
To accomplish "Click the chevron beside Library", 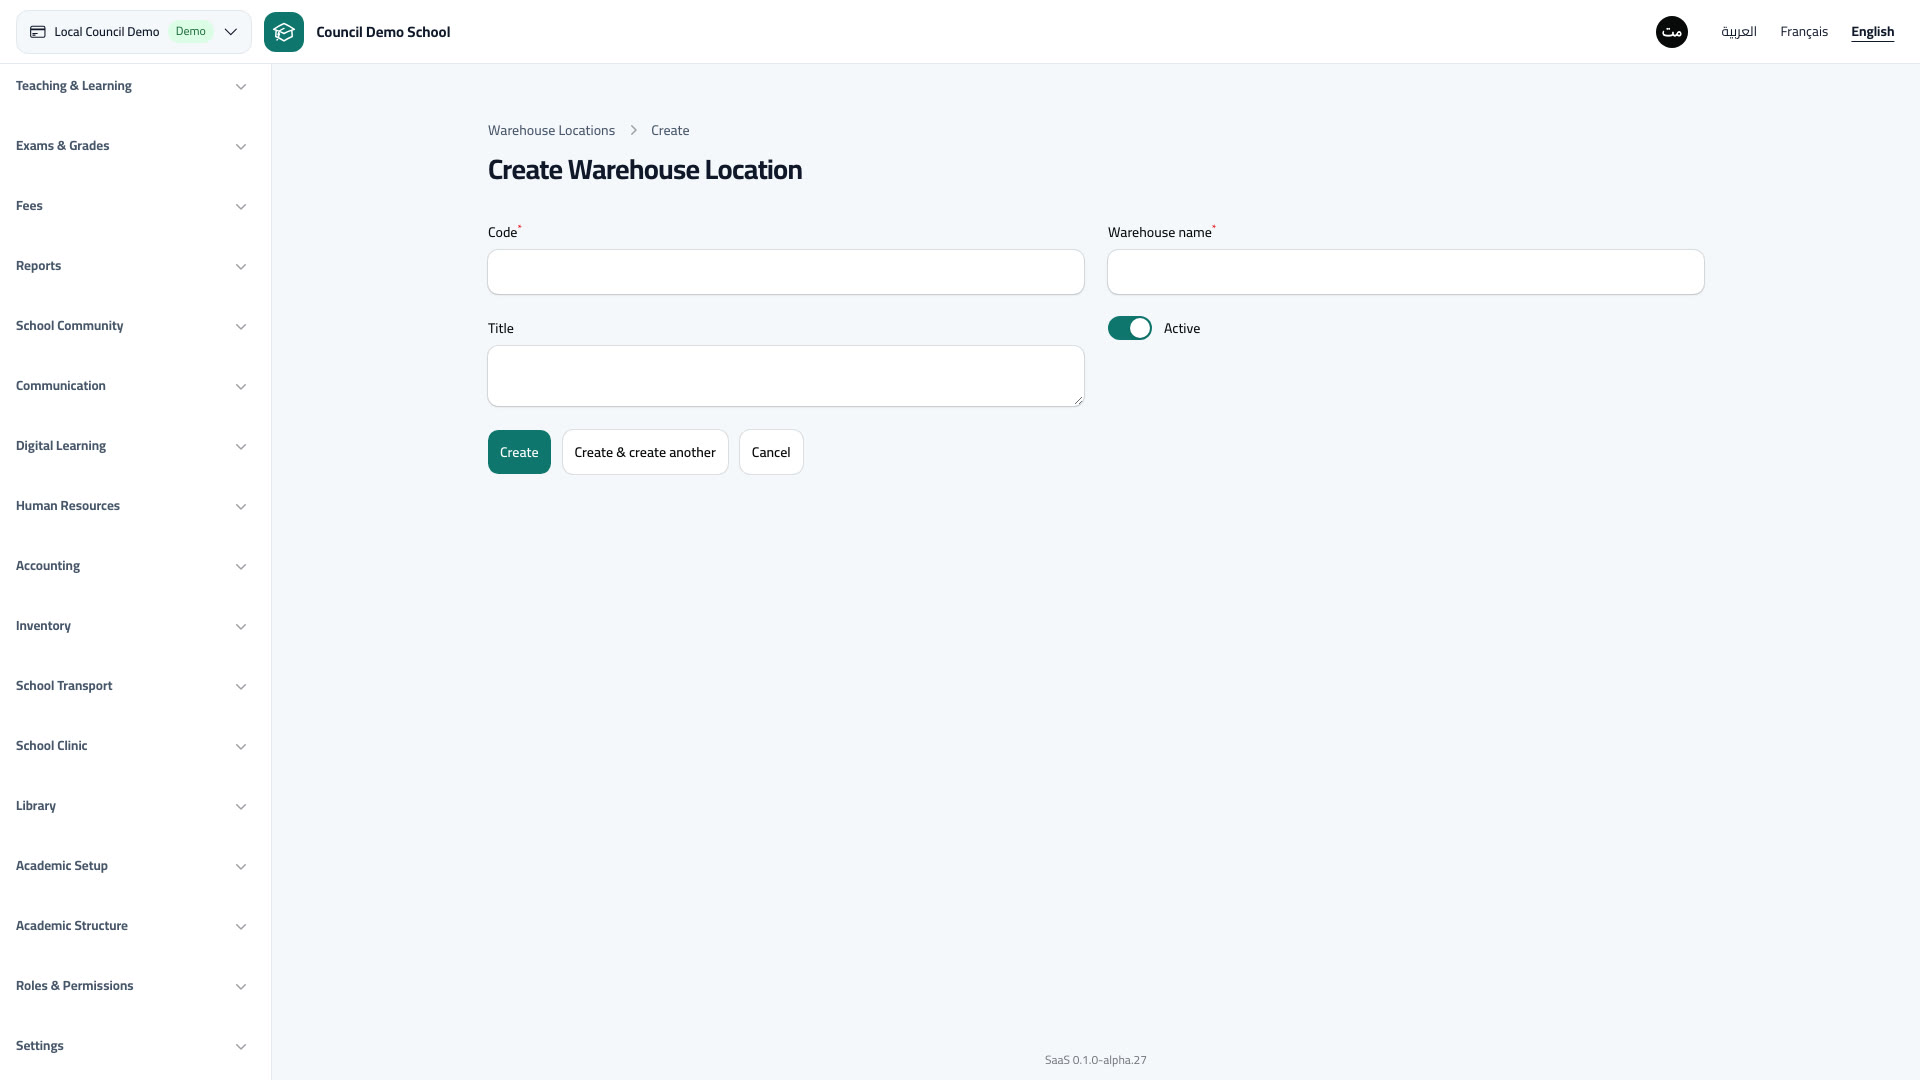I will pyautogui.click(x=241, y=807).
